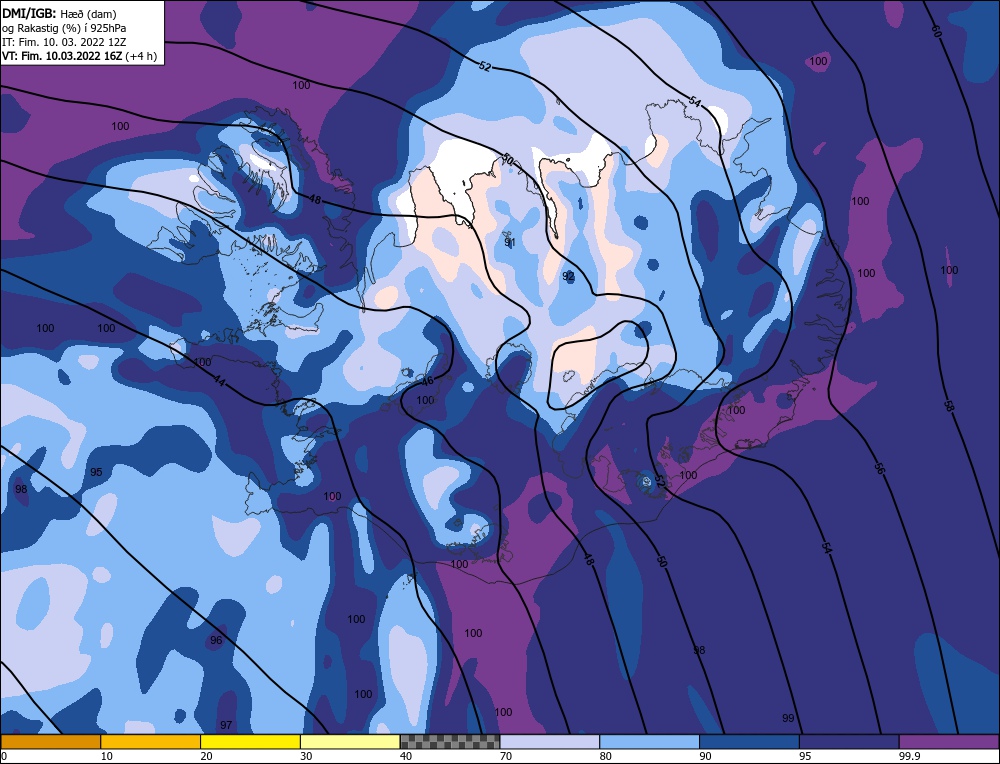The height and width of the screenshot is (764, 1000).
Task: Click the '90' legend scale label
Action: (705, 756)
